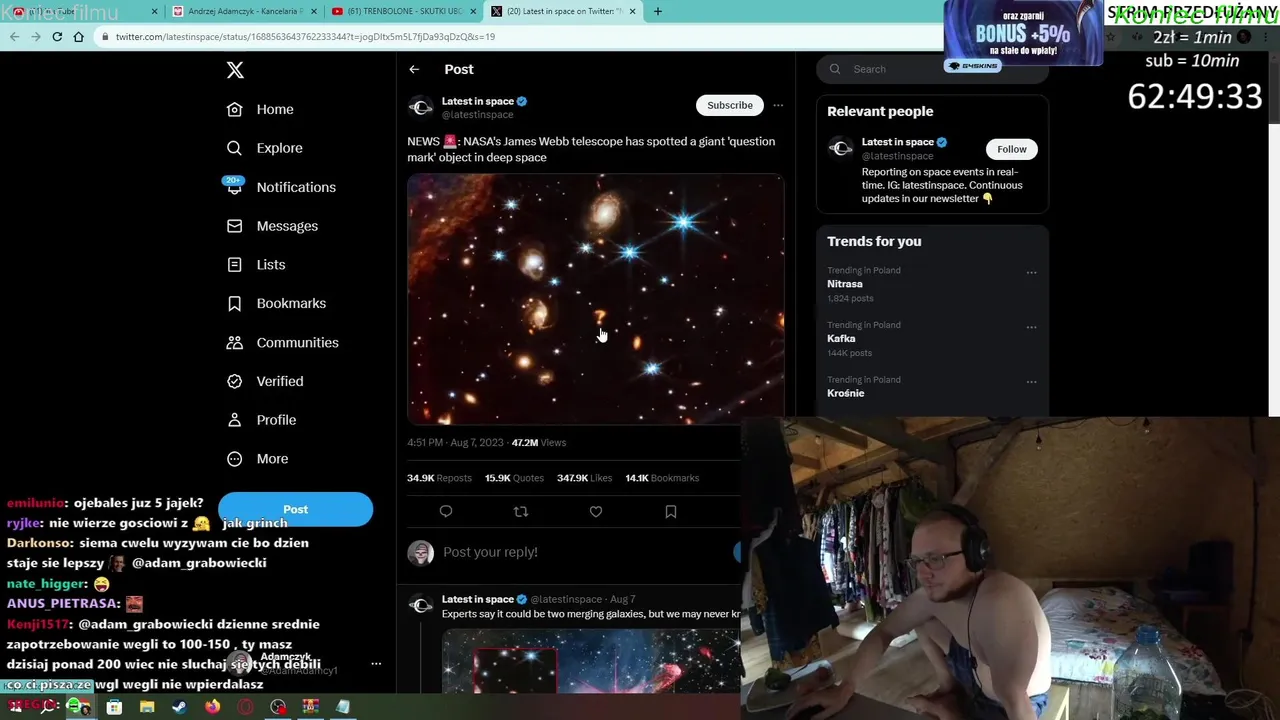The height and width of the screenshot is (720, 1280).
Task: View the 34.9K Reposts list
Action: pyautogui.click(x=439, y=478)
